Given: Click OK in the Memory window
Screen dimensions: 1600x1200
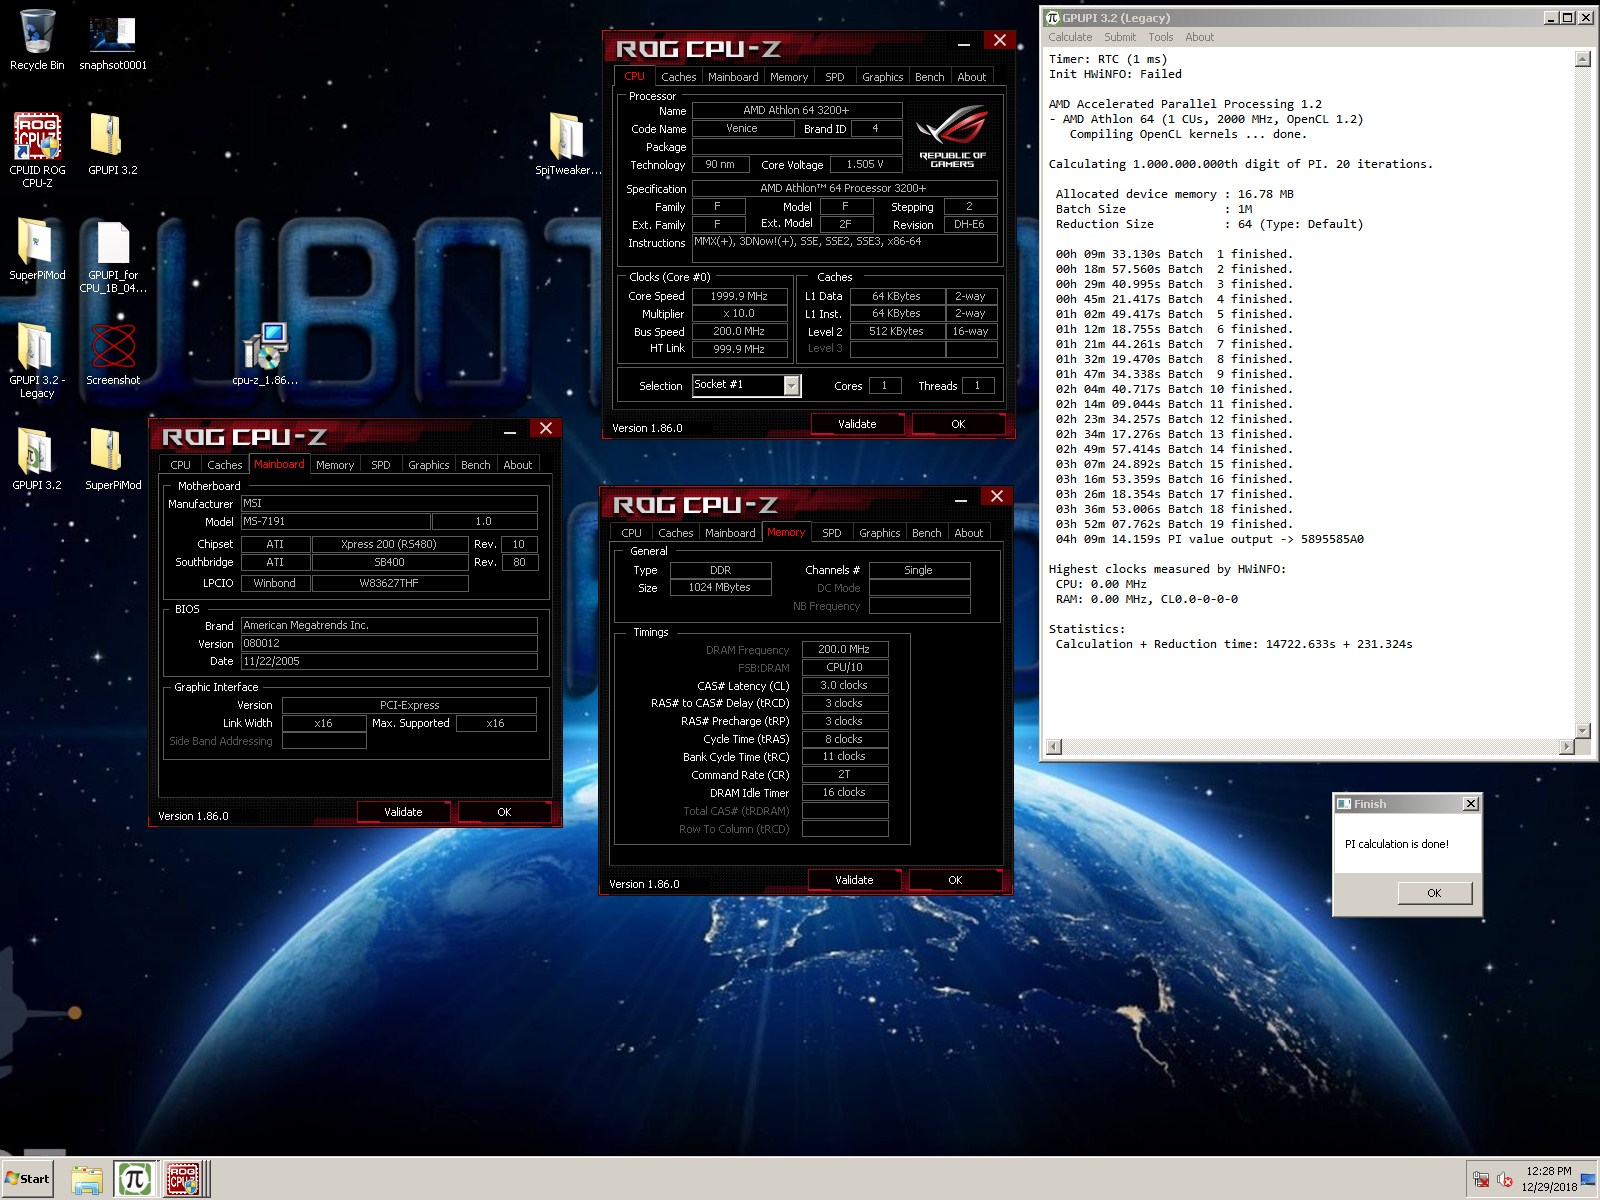Looking at the screenshot, I should click(x=955, y=880).
